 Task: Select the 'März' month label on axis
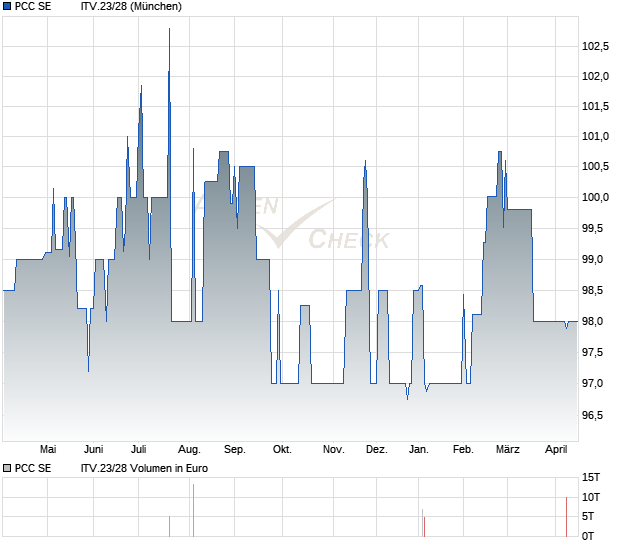pos(508,449)
